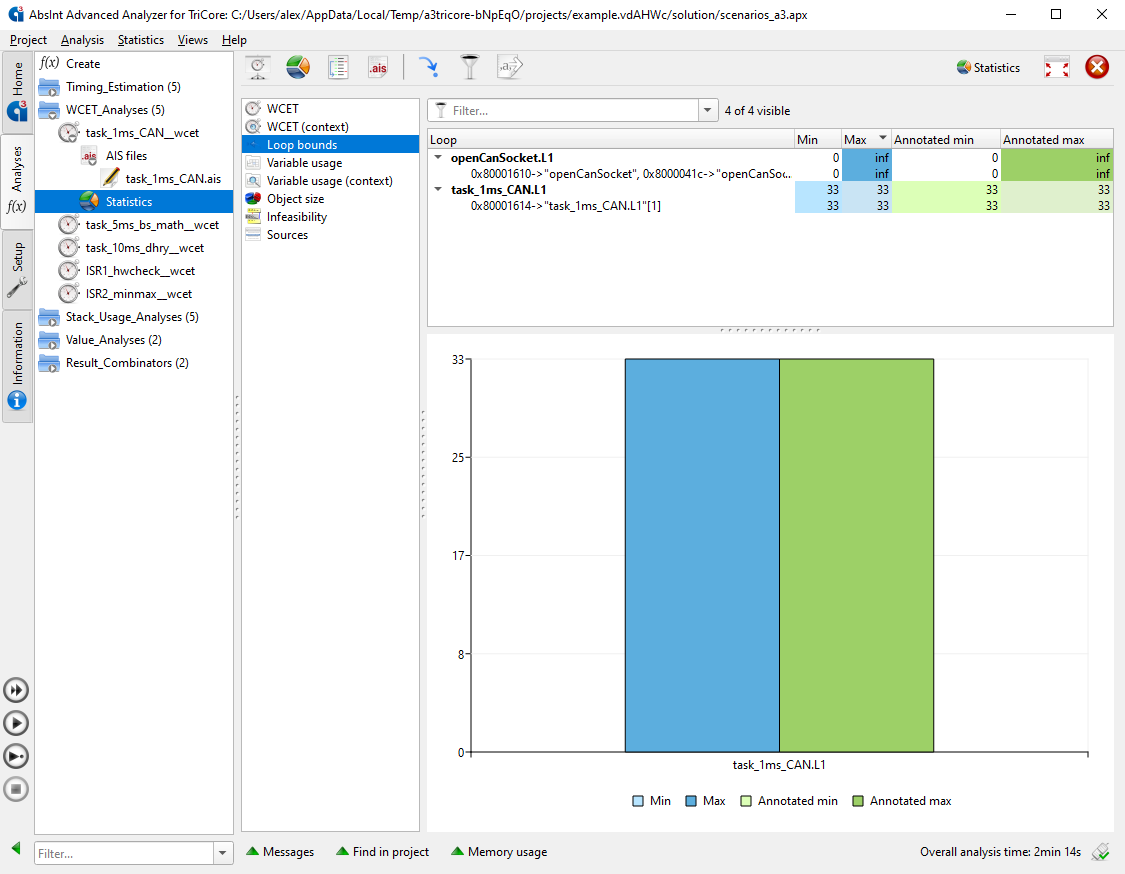This screenshot has width=1125, height=874.
Task: Expand the Memory usage panel
Action: (x=499, y=852)
